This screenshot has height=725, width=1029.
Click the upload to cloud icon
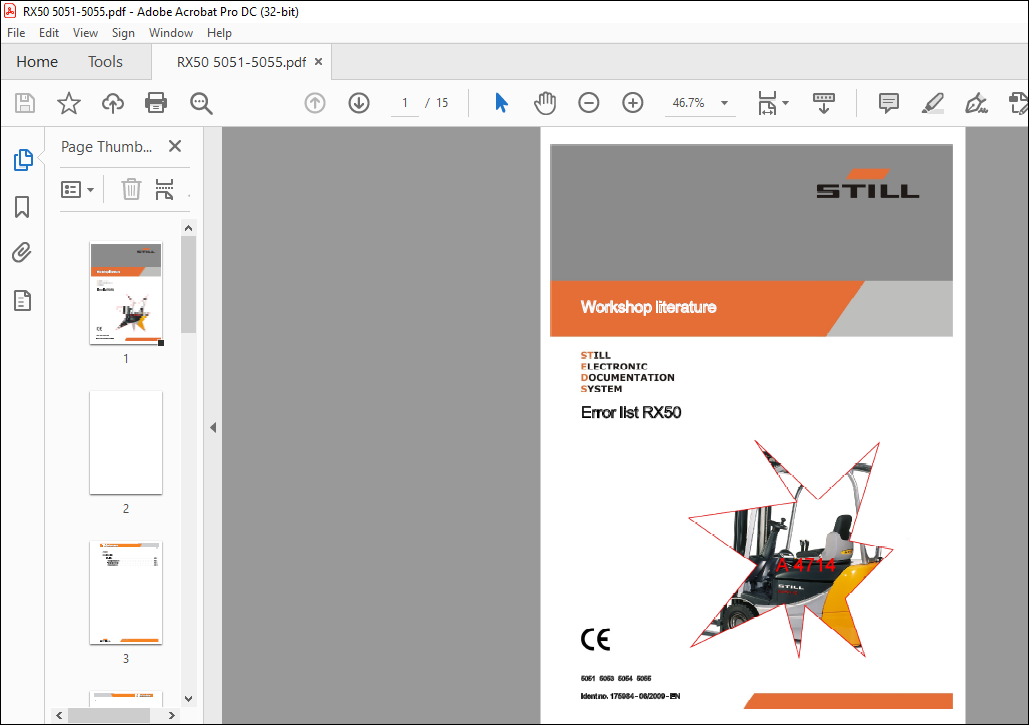pos(113,103)
